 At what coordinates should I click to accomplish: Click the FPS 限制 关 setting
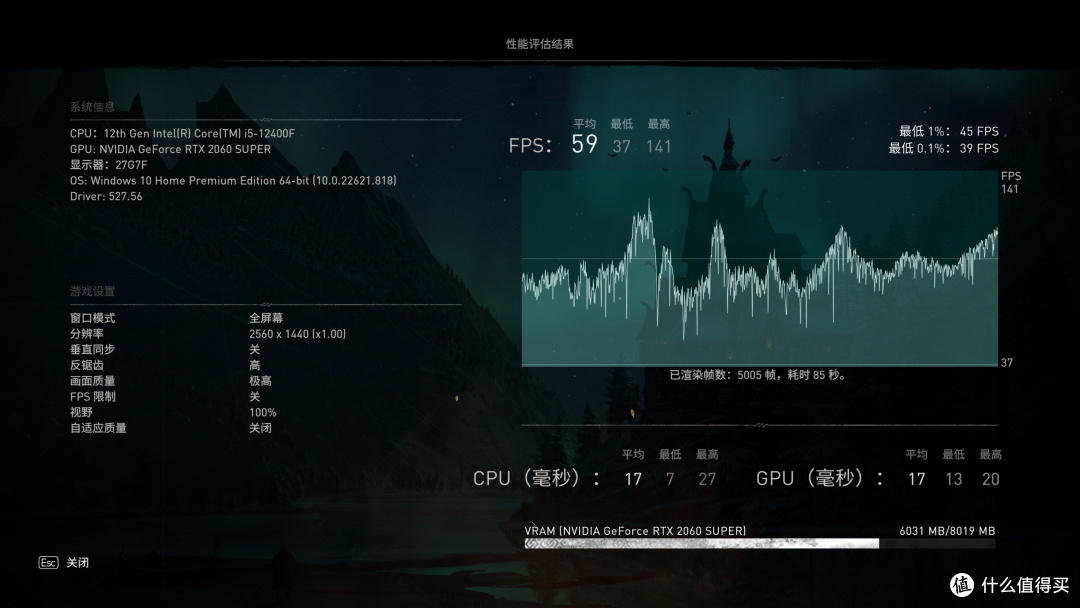[x=254, y=396]
